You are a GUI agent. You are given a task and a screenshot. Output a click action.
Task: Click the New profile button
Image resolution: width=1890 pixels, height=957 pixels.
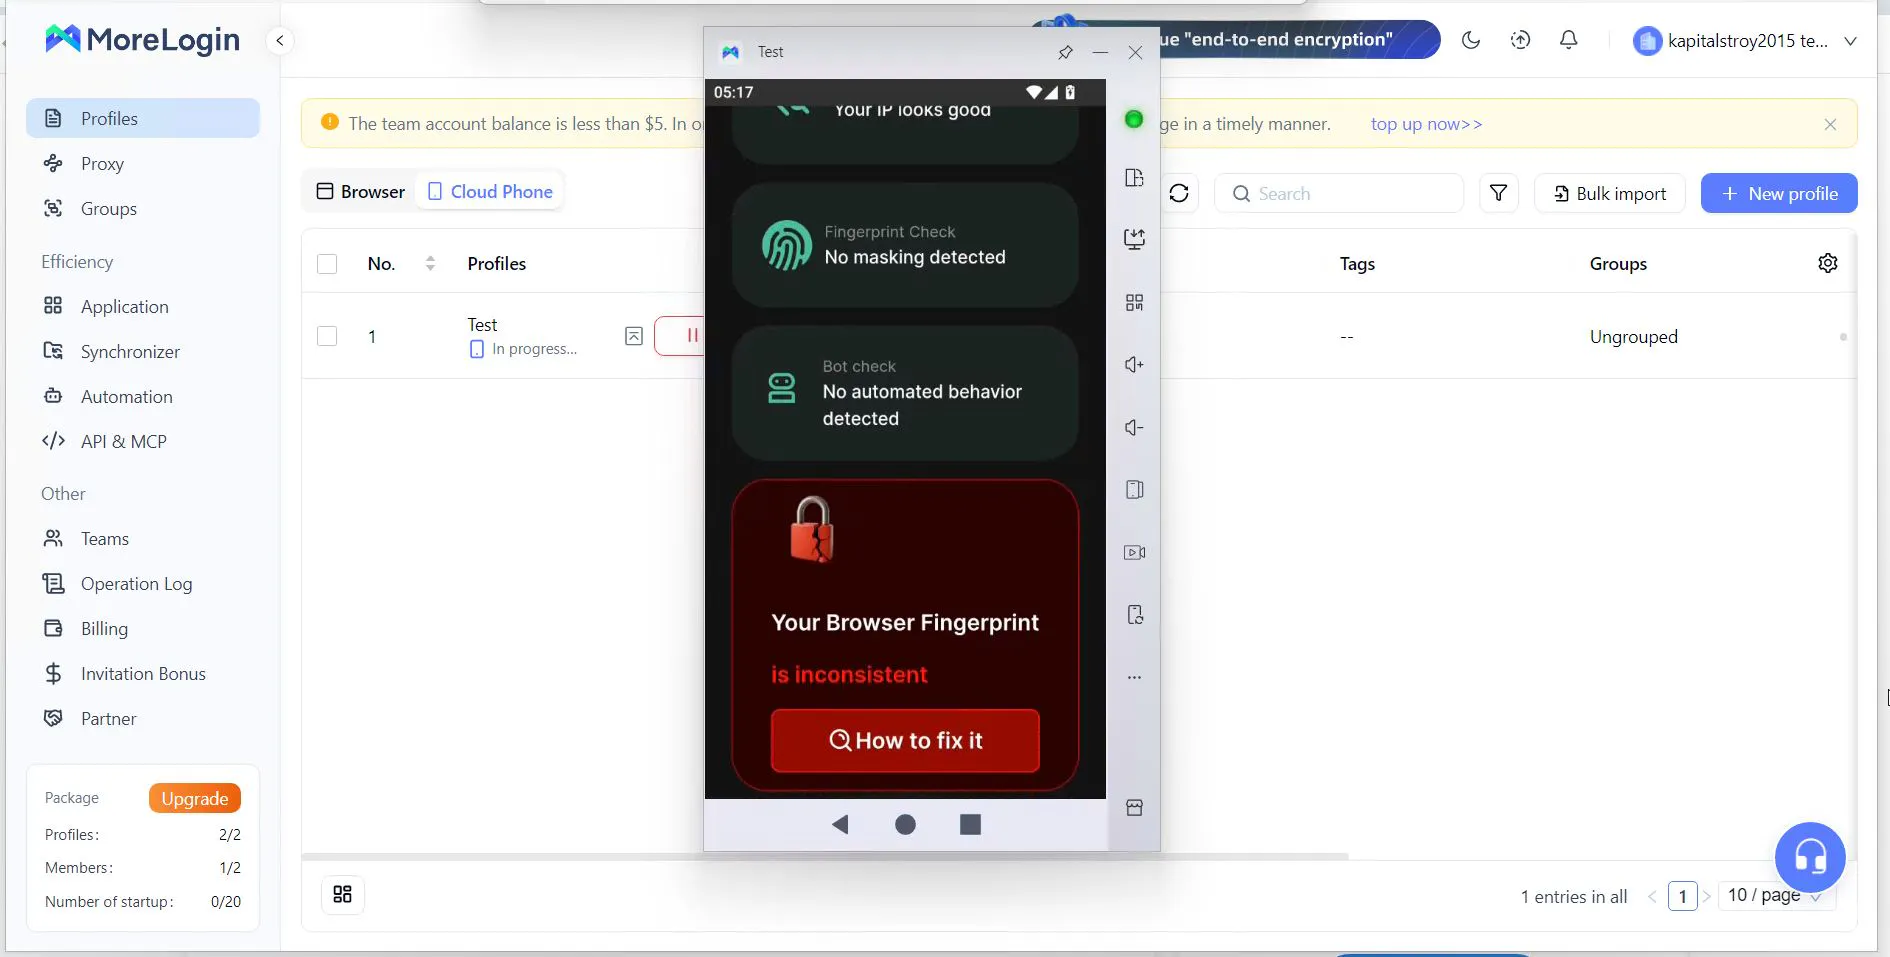(x=1779, y=193)
